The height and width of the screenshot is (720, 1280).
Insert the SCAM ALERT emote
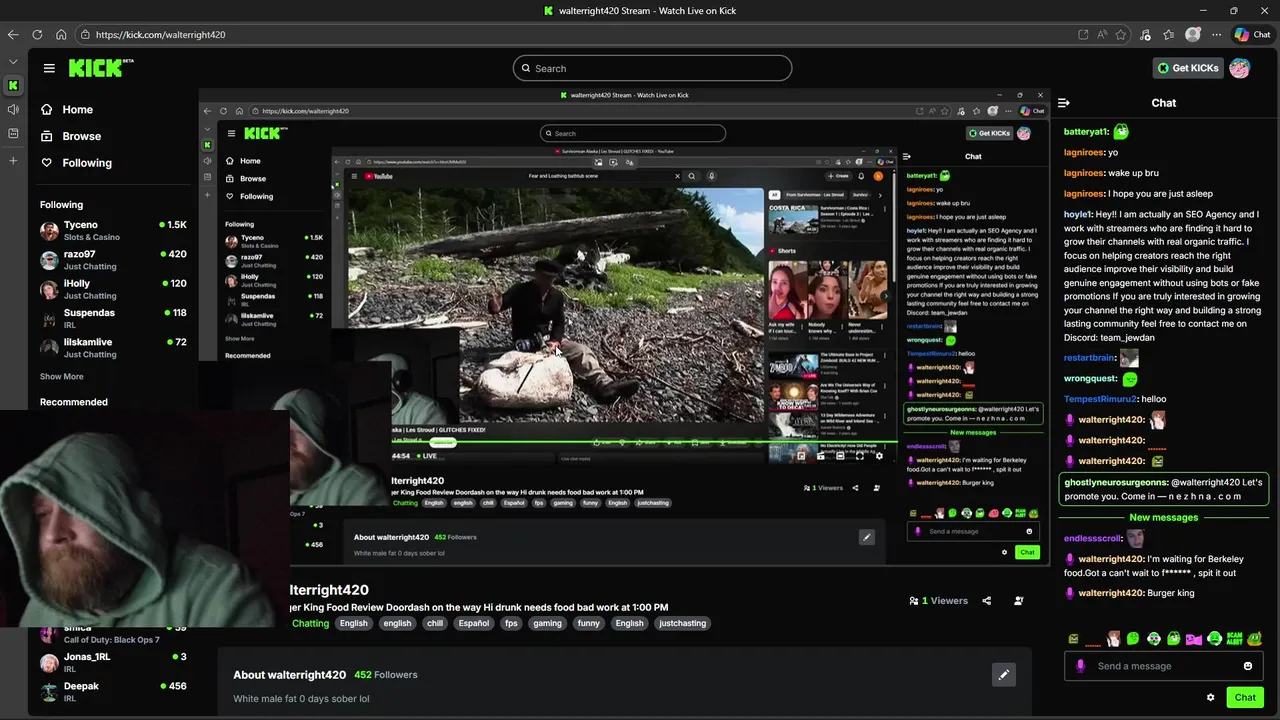click(x=1234, y=638)
